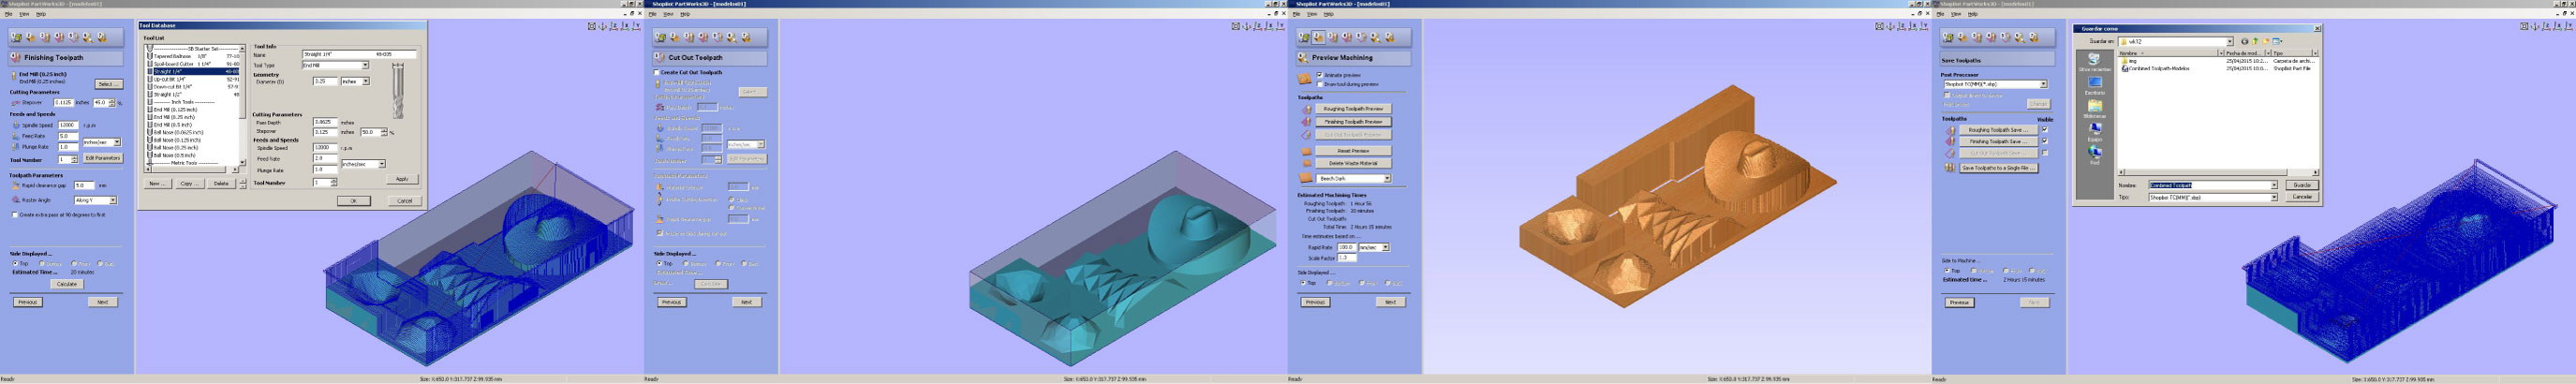
Task: Open inches/sec dropdown in Finishing Toolpath panel
Action: coord(101,142)
